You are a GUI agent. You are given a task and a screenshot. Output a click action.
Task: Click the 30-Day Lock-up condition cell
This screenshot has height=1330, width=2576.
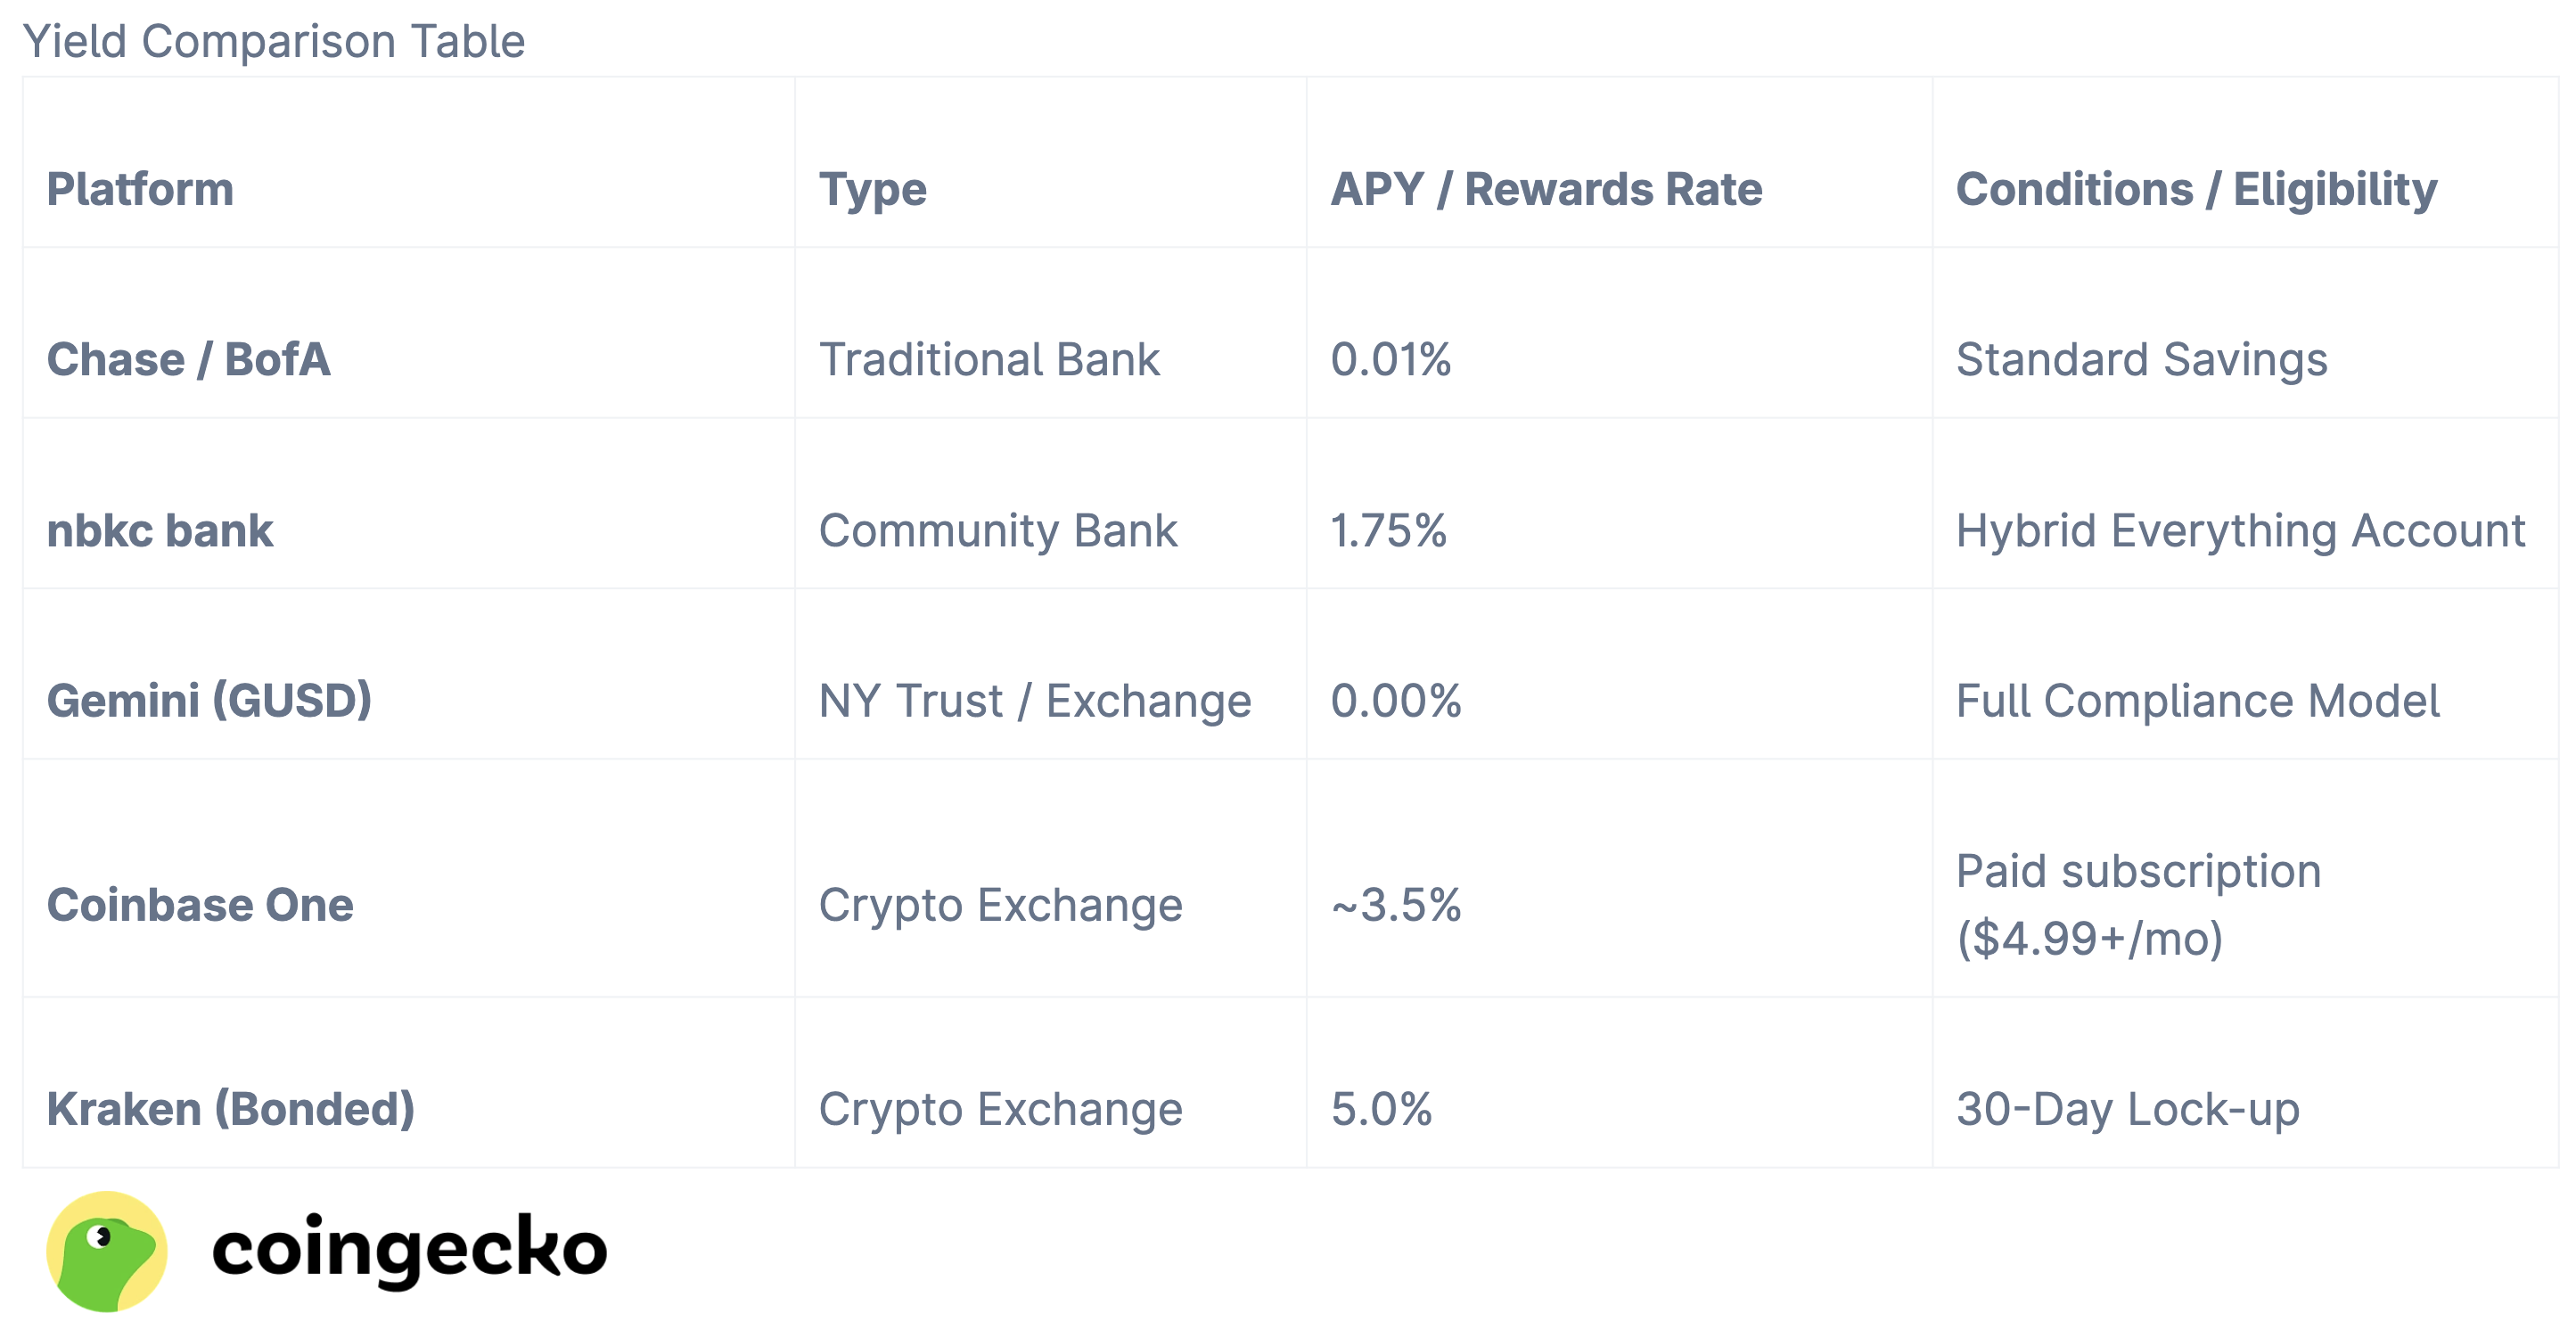pos(2127,1108)
